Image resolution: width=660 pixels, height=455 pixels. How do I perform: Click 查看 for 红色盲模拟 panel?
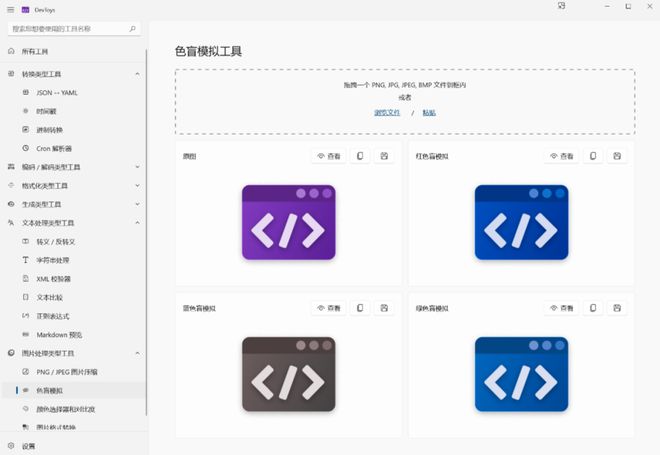point(562,156)
